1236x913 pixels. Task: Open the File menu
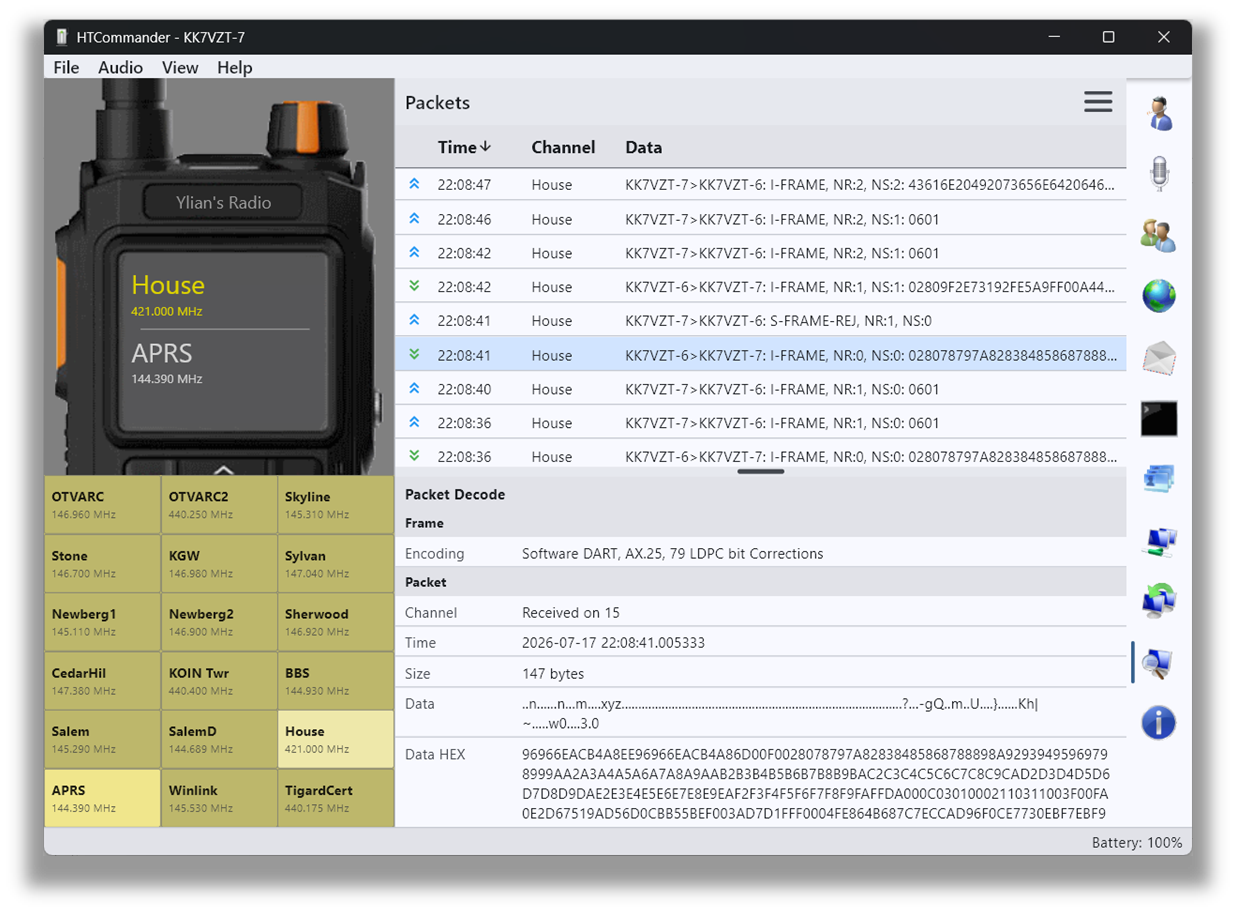coord(66,67)
